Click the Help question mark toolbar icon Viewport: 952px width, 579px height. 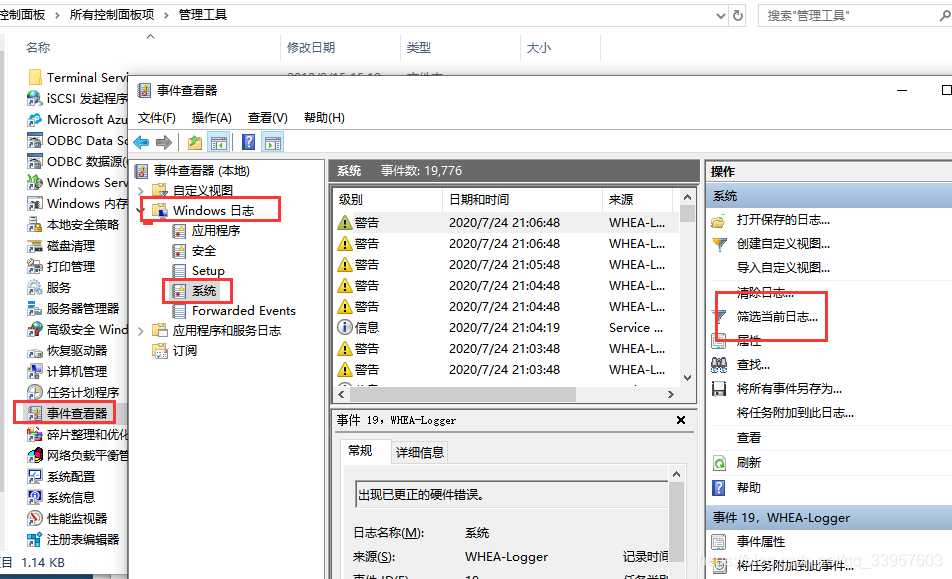click(248, 142)
